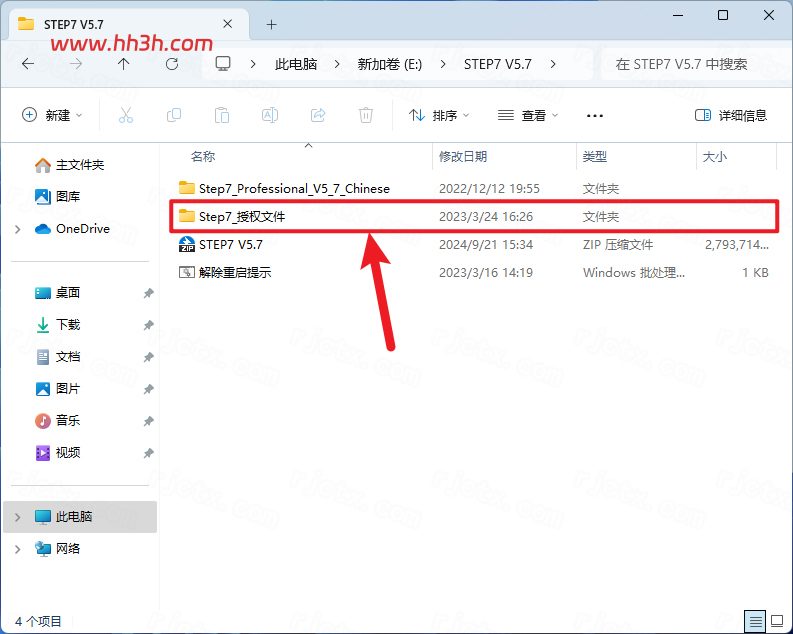The image size is (793, 634).
Task: Open 图库 in the sidebar
Action: (x=68, y=196)
